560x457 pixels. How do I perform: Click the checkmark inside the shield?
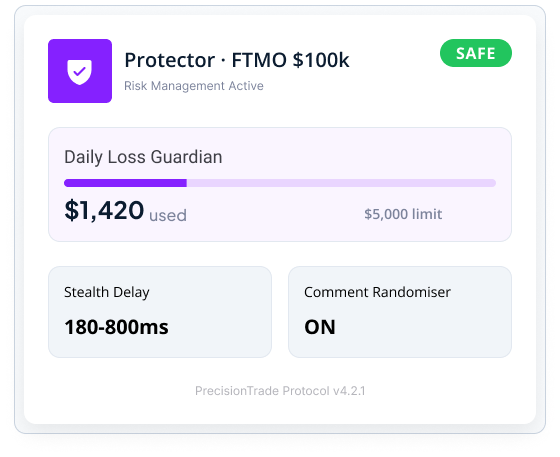pos(79,71)
